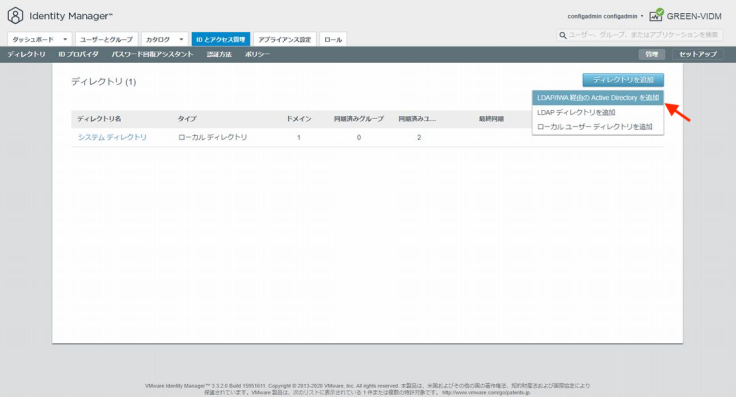Click the 最終同期 column header
This screenshot has width=736, height=397.
(491, 119)
